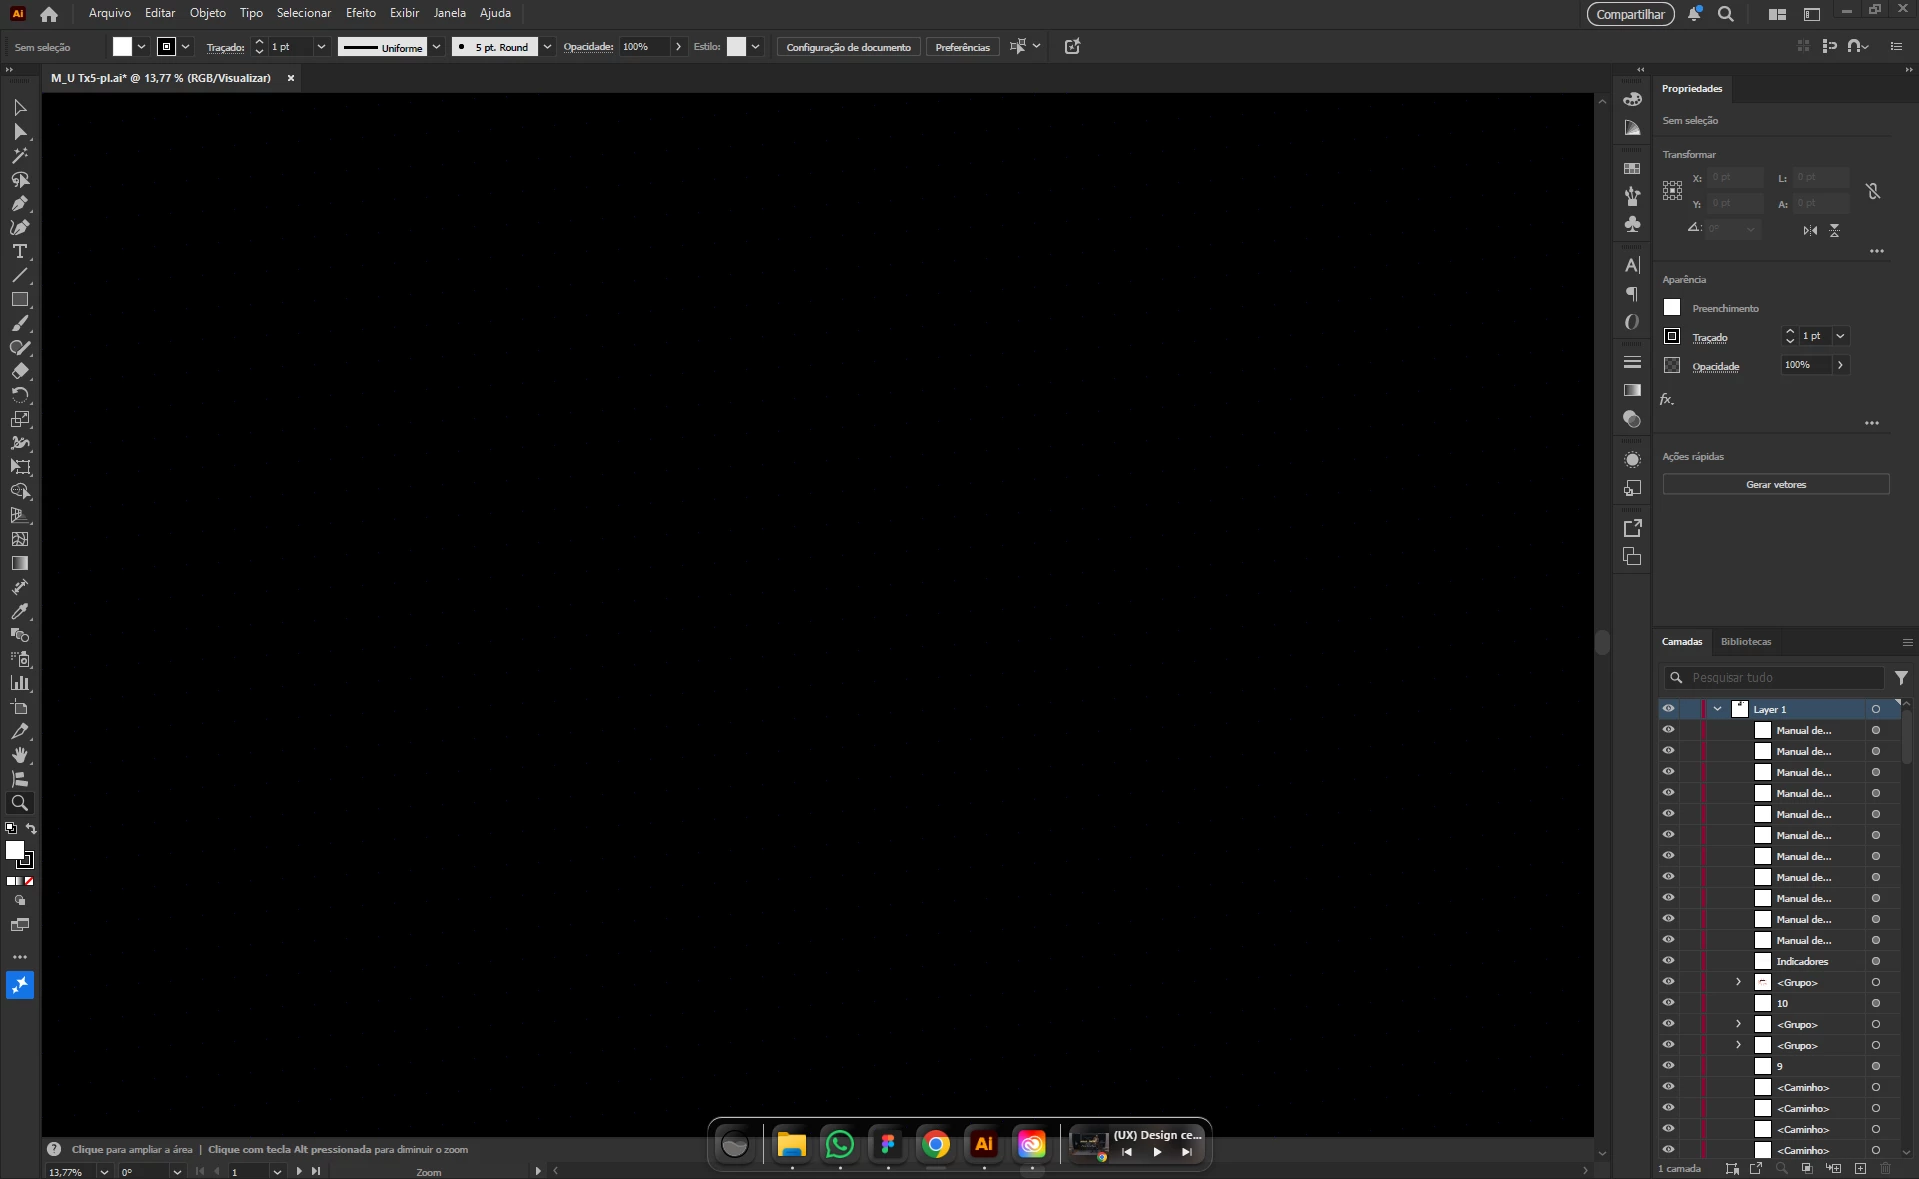Open Google Chrome from the taskbar dock
The width and height of the screenshot is (1919, 1179).
(x=936, y=1144)
